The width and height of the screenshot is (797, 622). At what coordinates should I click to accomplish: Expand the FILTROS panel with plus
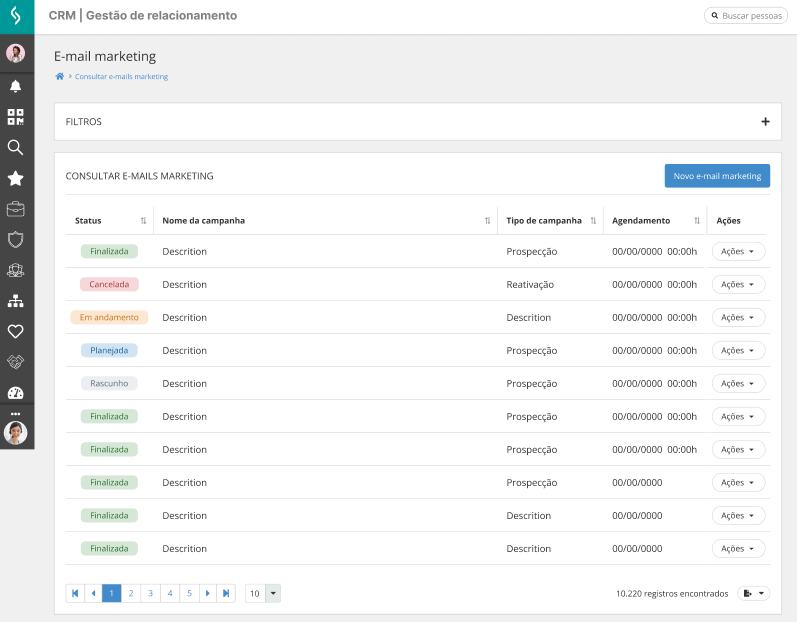pos(765,122)
